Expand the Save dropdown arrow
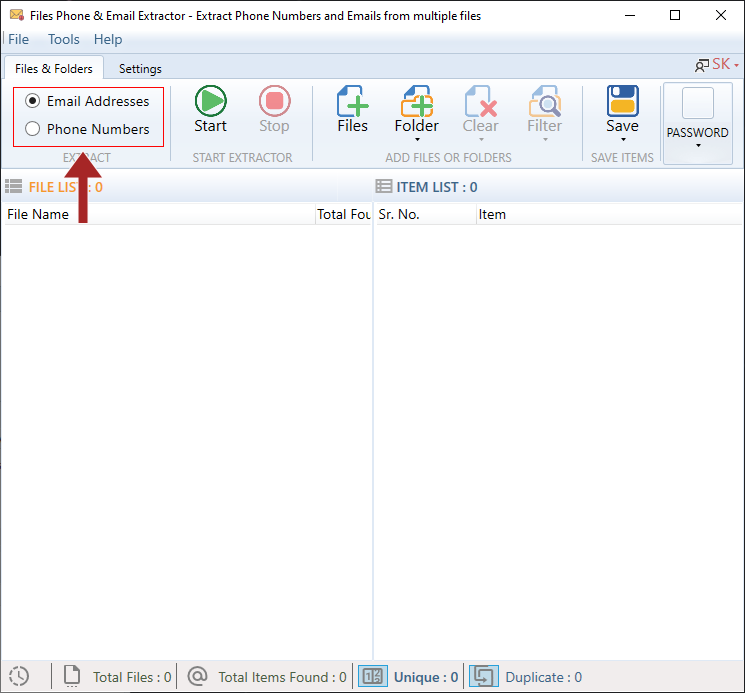The width and height of the screenshot is (745, 693). click(623, 140)
